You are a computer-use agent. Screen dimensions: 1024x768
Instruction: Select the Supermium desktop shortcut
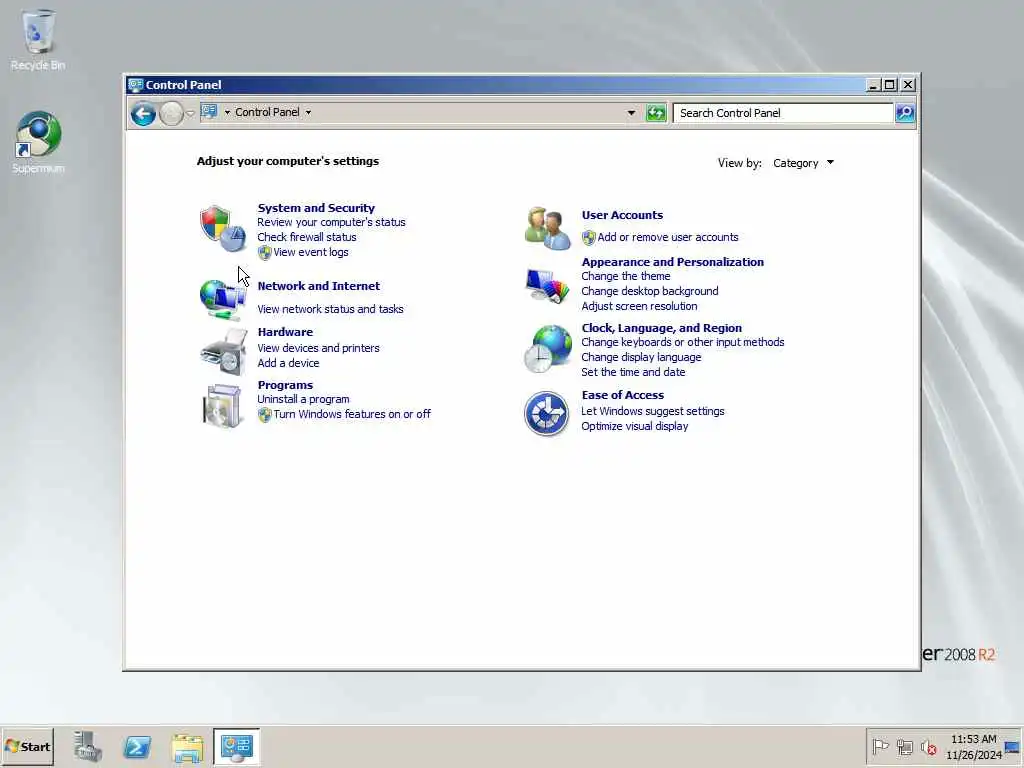click(39, 143)
